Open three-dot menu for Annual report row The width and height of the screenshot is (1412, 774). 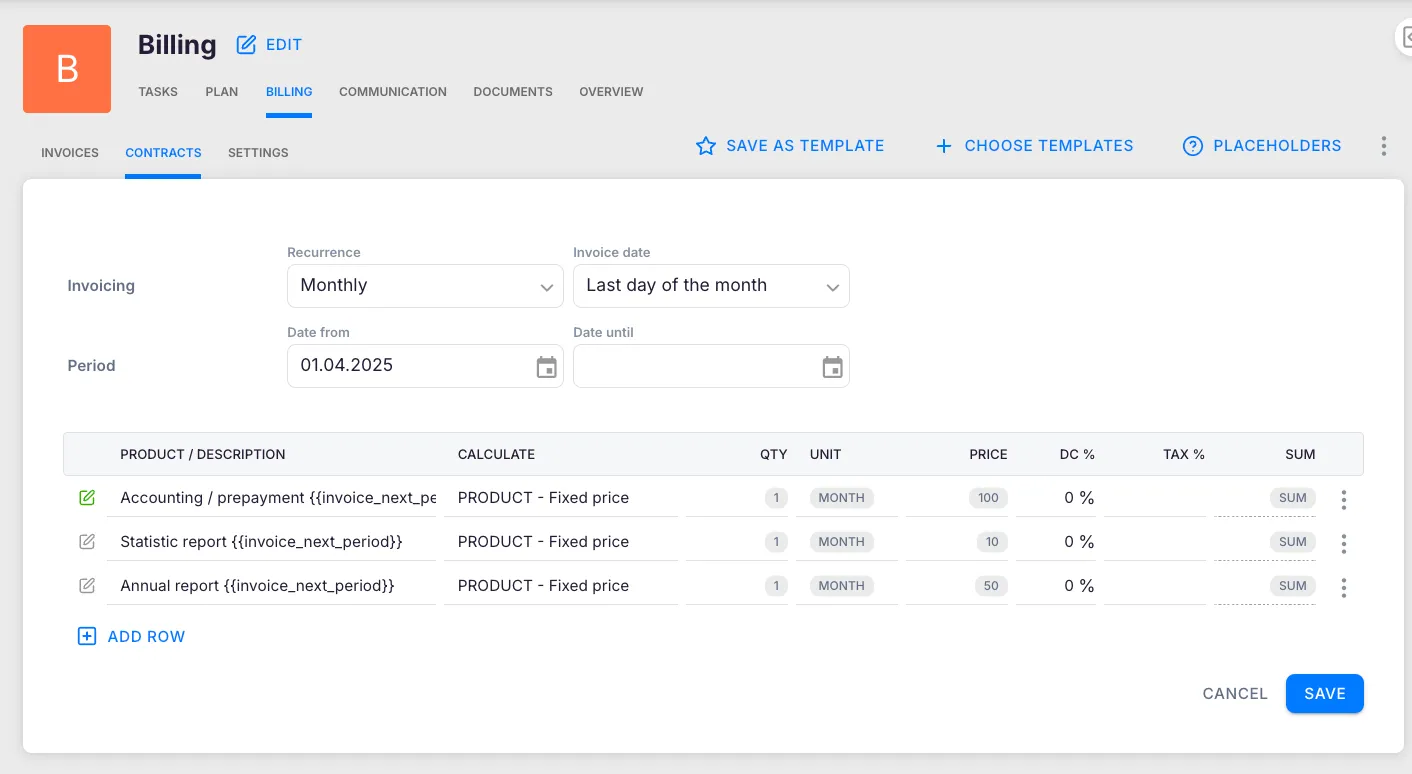click(x=1343, y=588)
